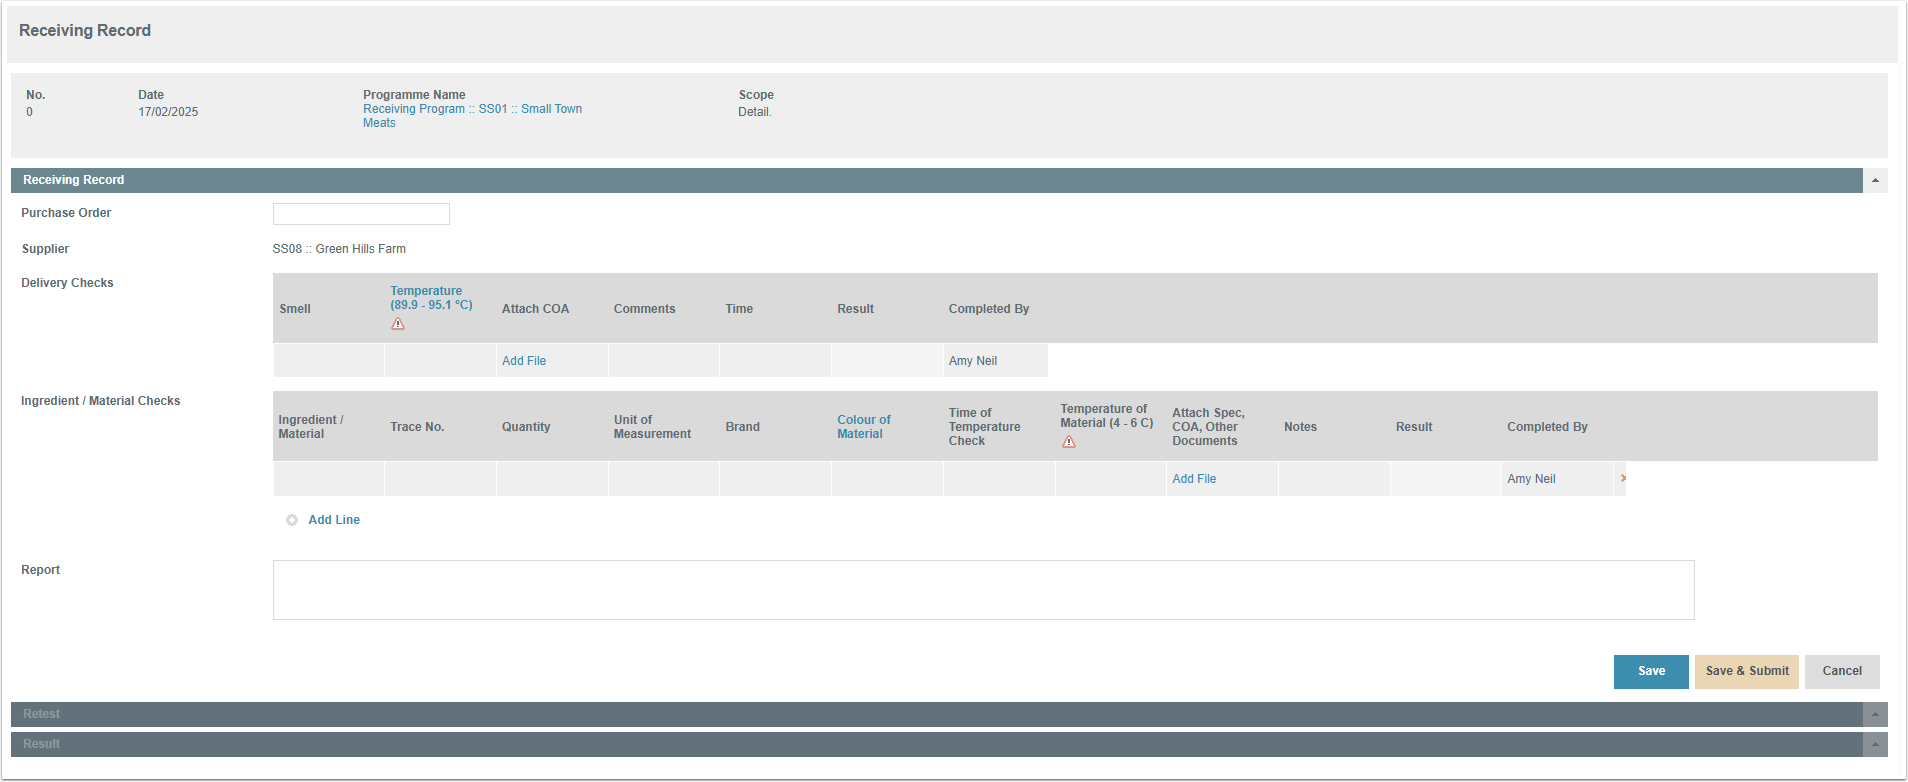
Task: Click the Quantity cell in ingredient row
Action: click(552, 479)
